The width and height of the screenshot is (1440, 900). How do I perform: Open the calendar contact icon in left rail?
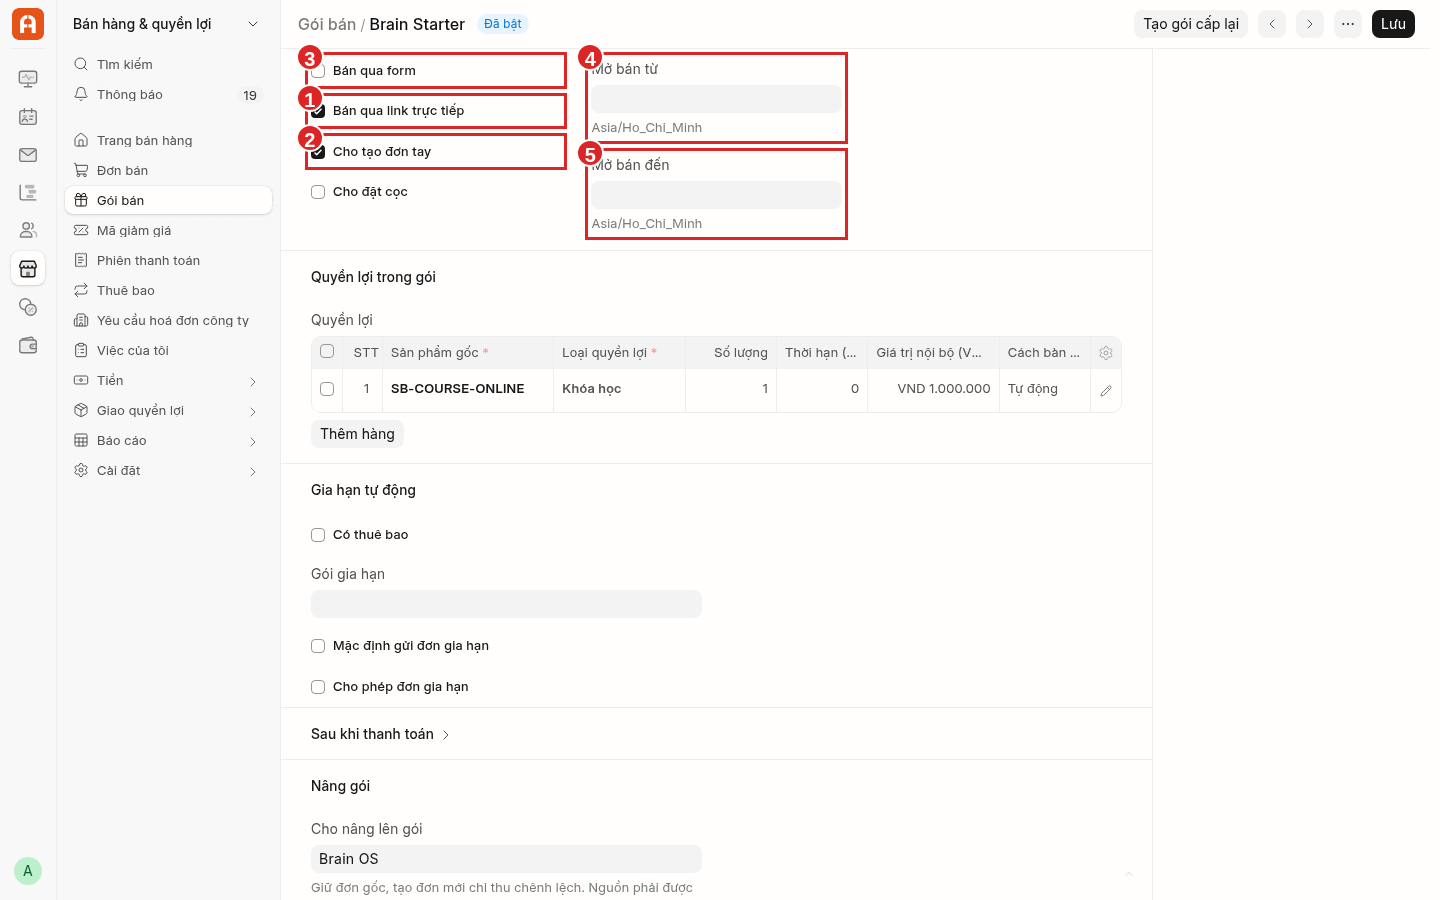tap(28, 117)
